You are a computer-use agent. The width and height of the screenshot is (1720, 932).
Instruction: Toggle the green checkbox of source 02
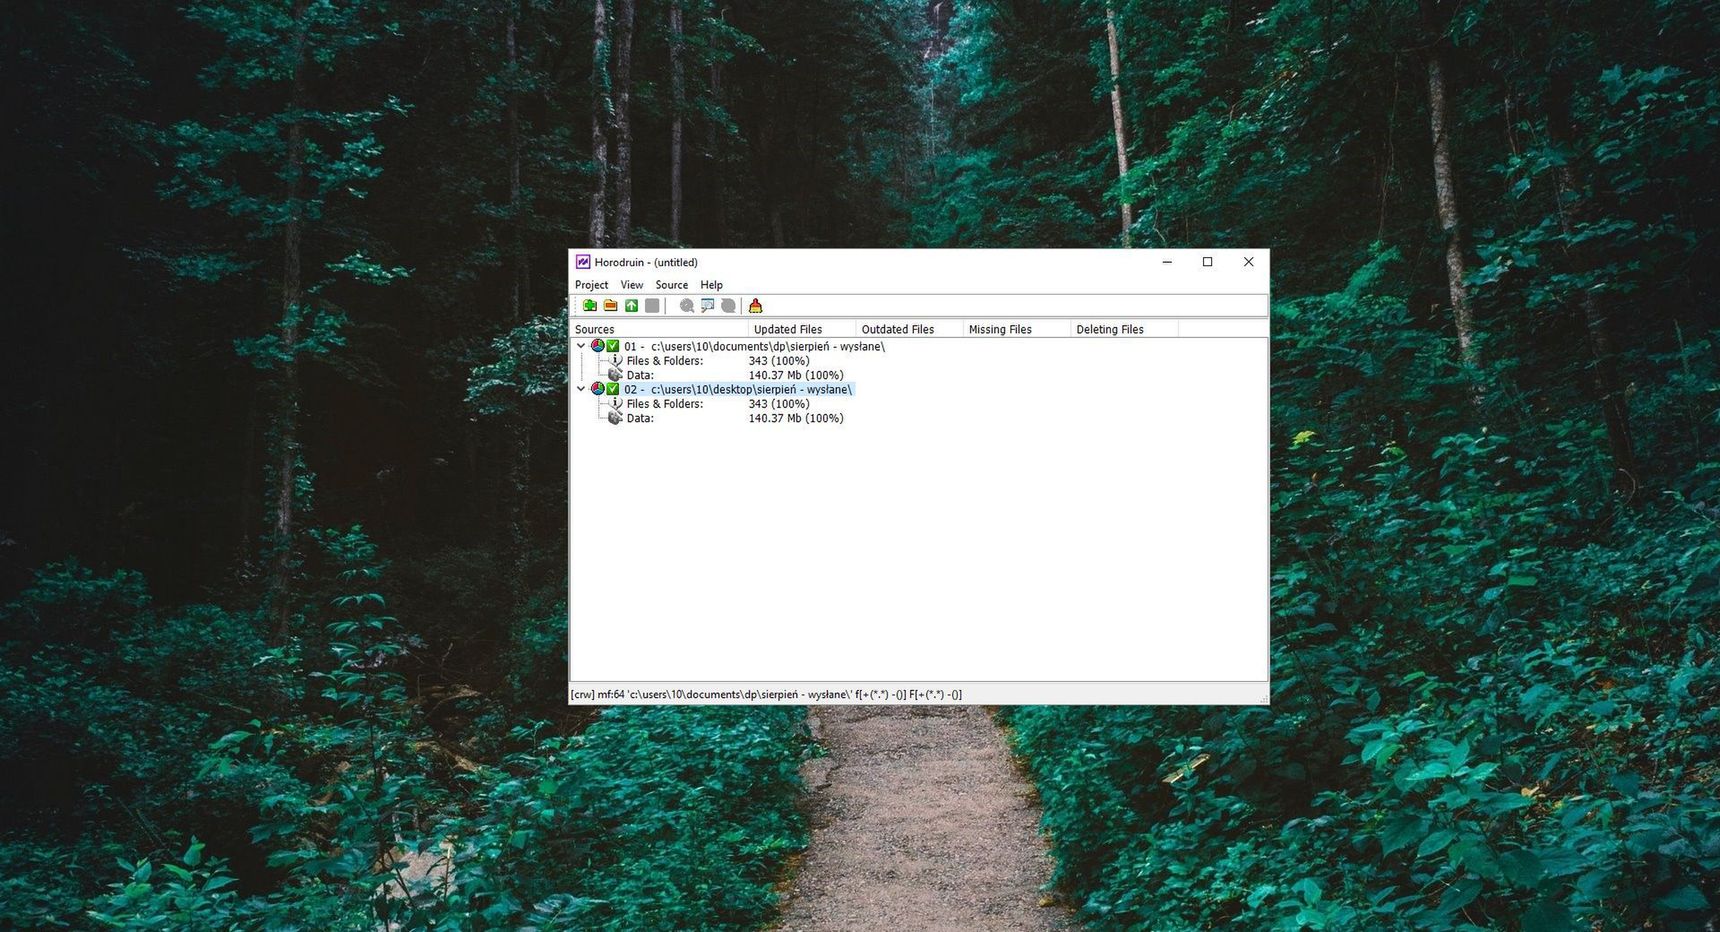click(613, 389)
